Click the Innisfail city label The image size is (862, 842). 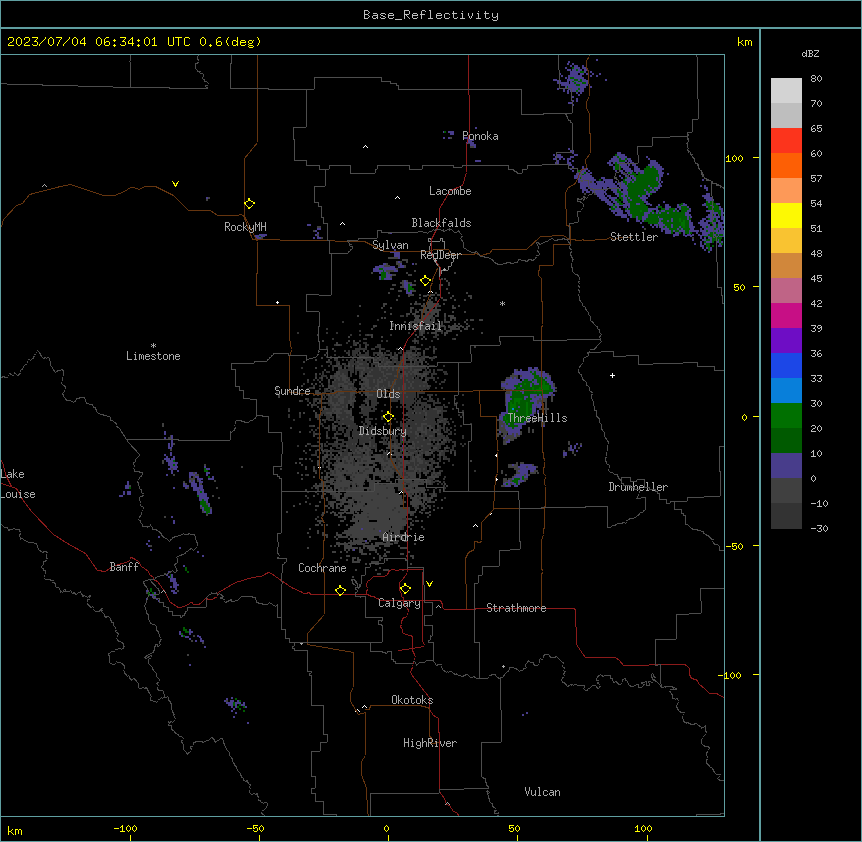[x=416, y=326]
